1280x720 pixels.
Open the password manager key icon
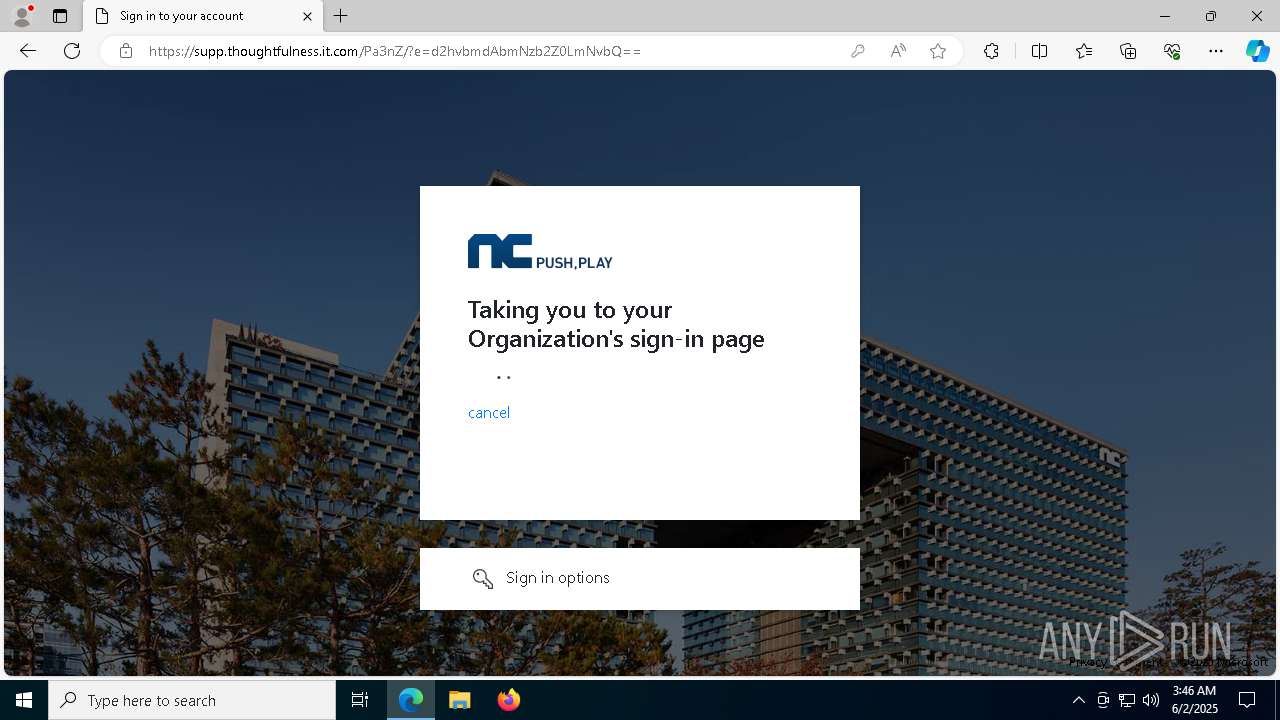[x=857, y=51]
